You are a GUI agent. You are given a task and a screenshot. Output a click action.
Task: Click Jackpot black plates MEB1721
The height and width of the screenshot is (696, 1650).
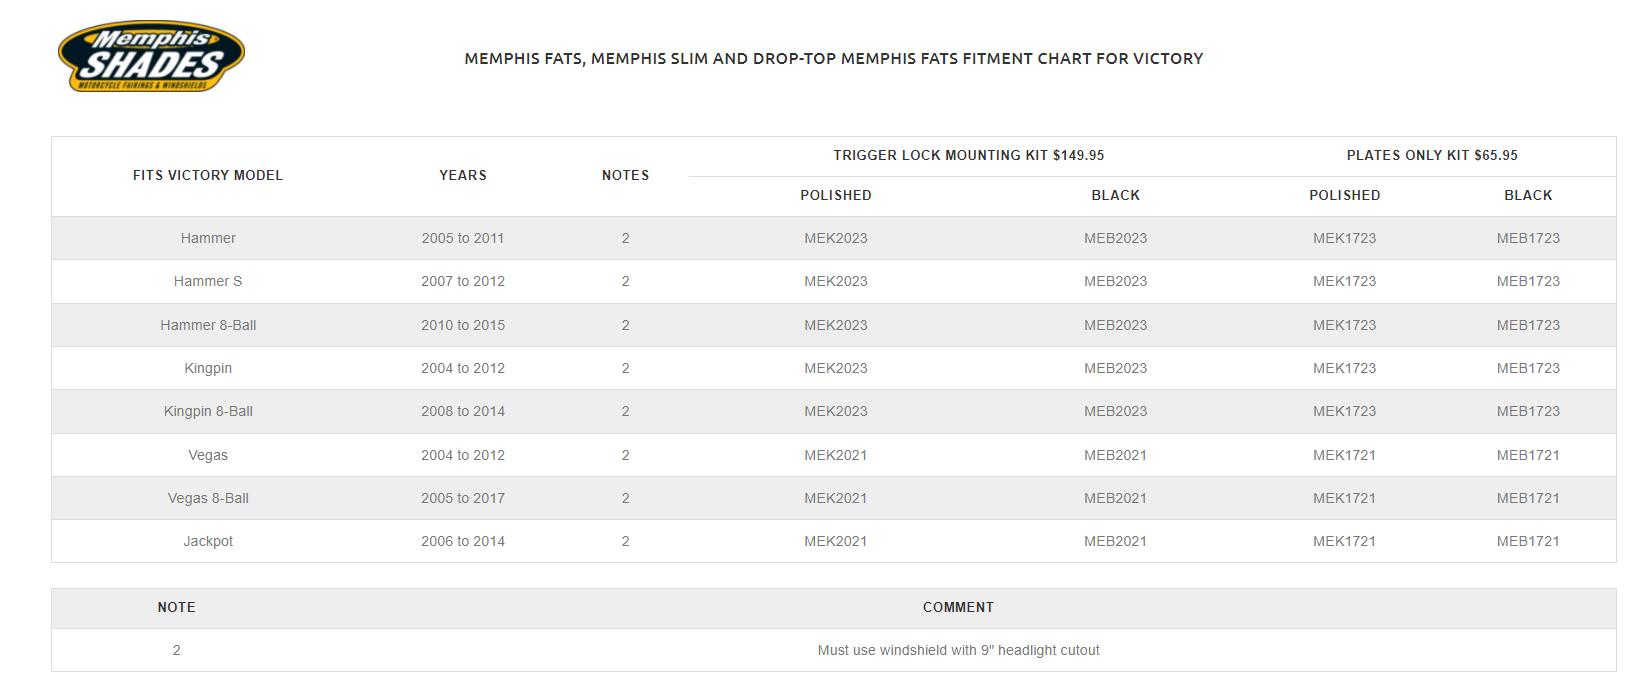point(1527,541)
